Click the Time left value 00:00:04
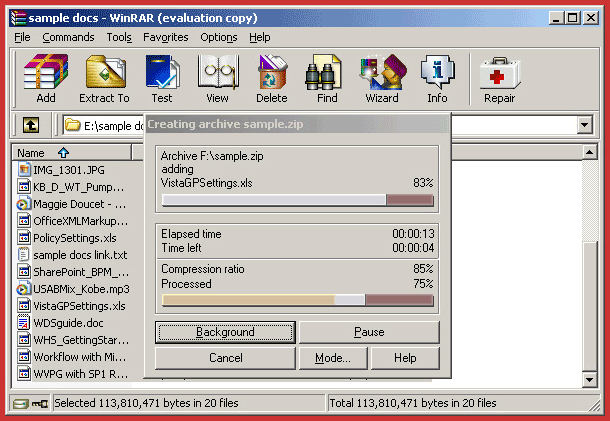The width and height of the screenshot is (610, 421). click(x=413, y=247)
